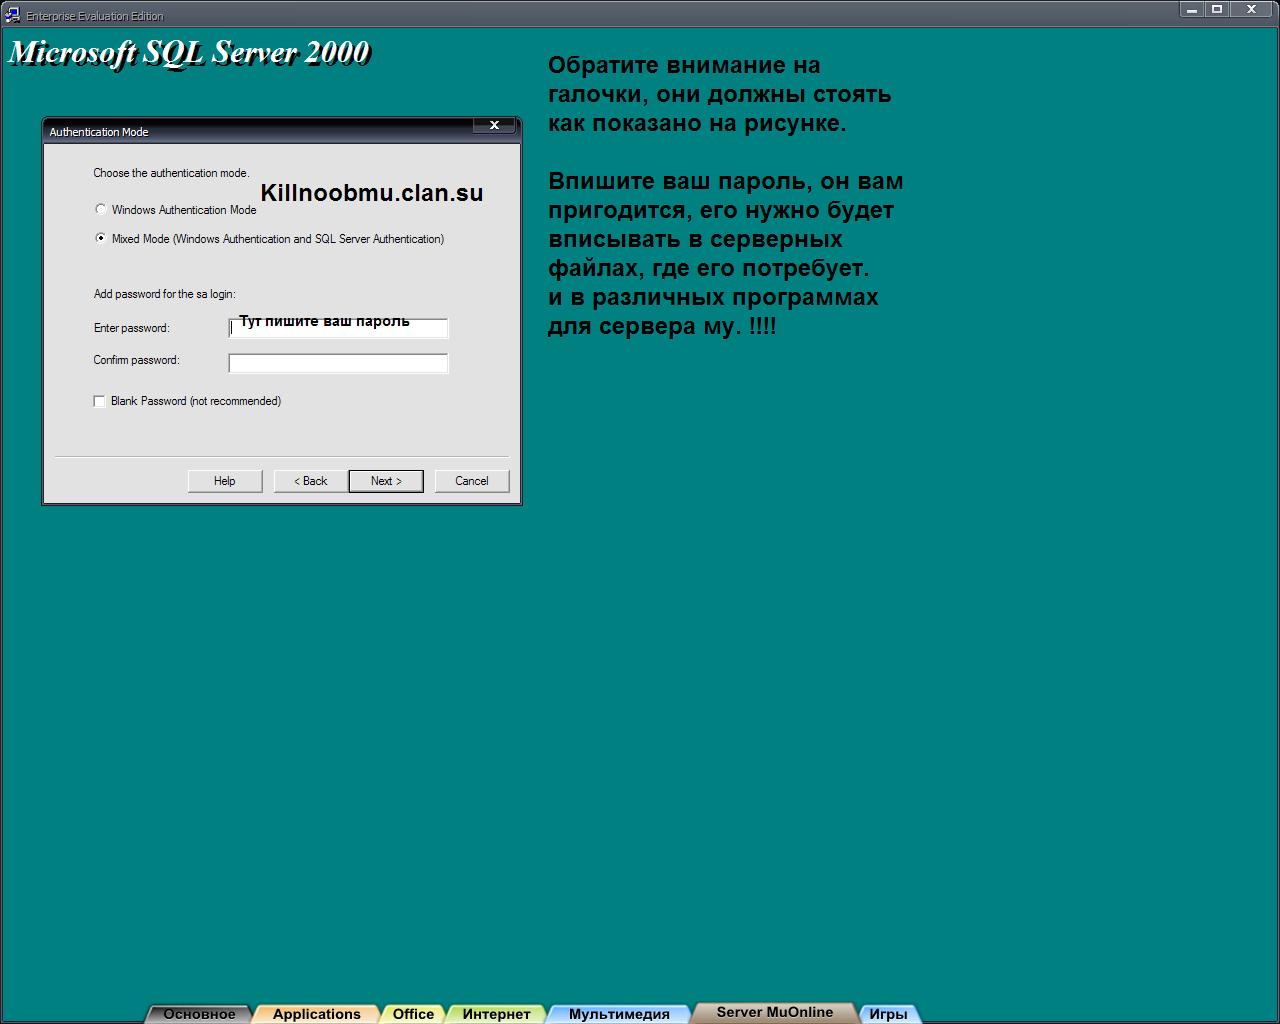Focus the Enter password field
This screenshot has height=1024, width=1280.
tap(338, 329)
